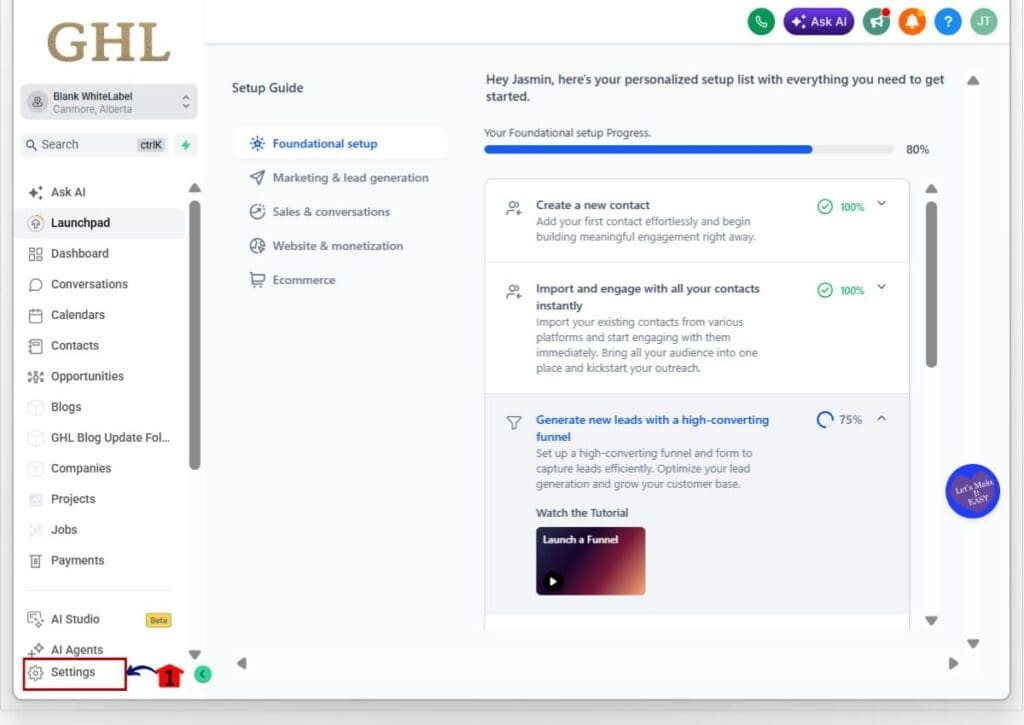Screen dimensions: 1024x725
Task: Collapse the sidebar with green chevron button
Action: (203, 674)
